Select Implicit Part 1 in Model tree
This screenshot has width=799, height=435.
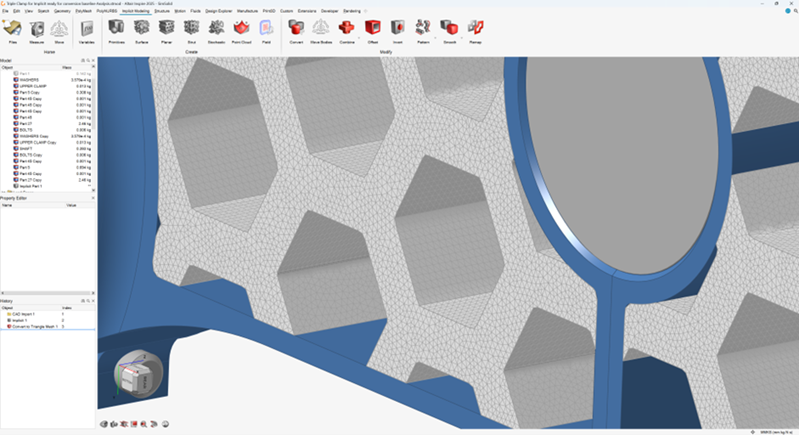point(33,187)
